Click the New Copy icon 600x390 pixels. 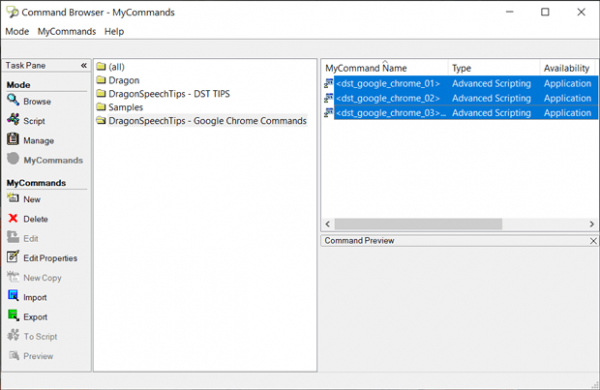point(13,276)
